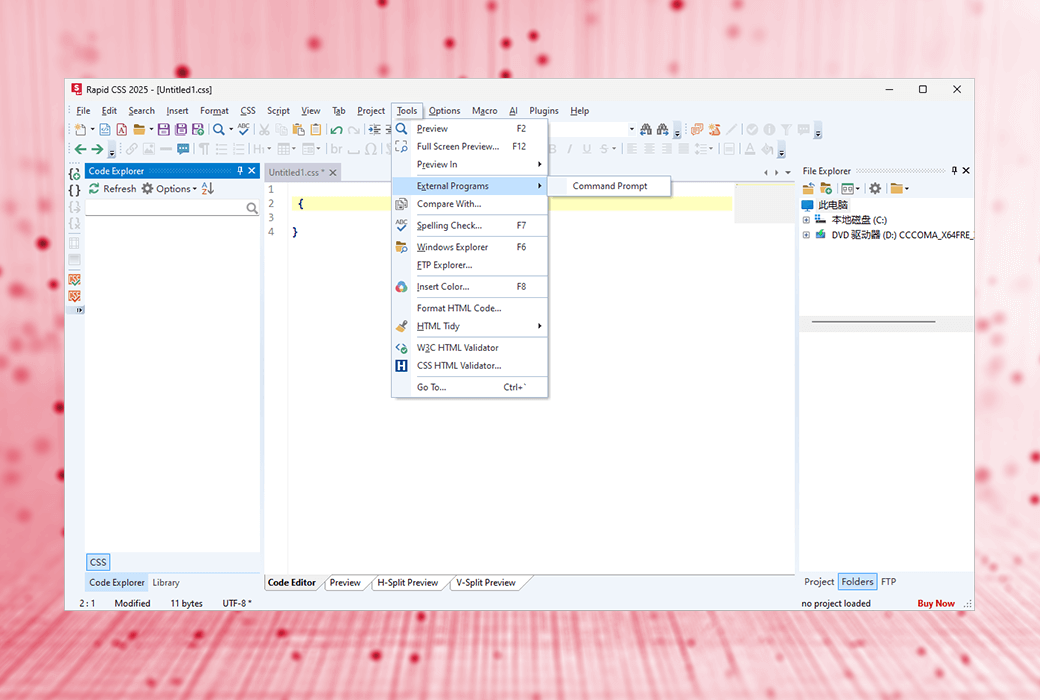The image size is (1040, 700).
Task: Click the New document icon in the toolbar
Action: click(80, 129)
